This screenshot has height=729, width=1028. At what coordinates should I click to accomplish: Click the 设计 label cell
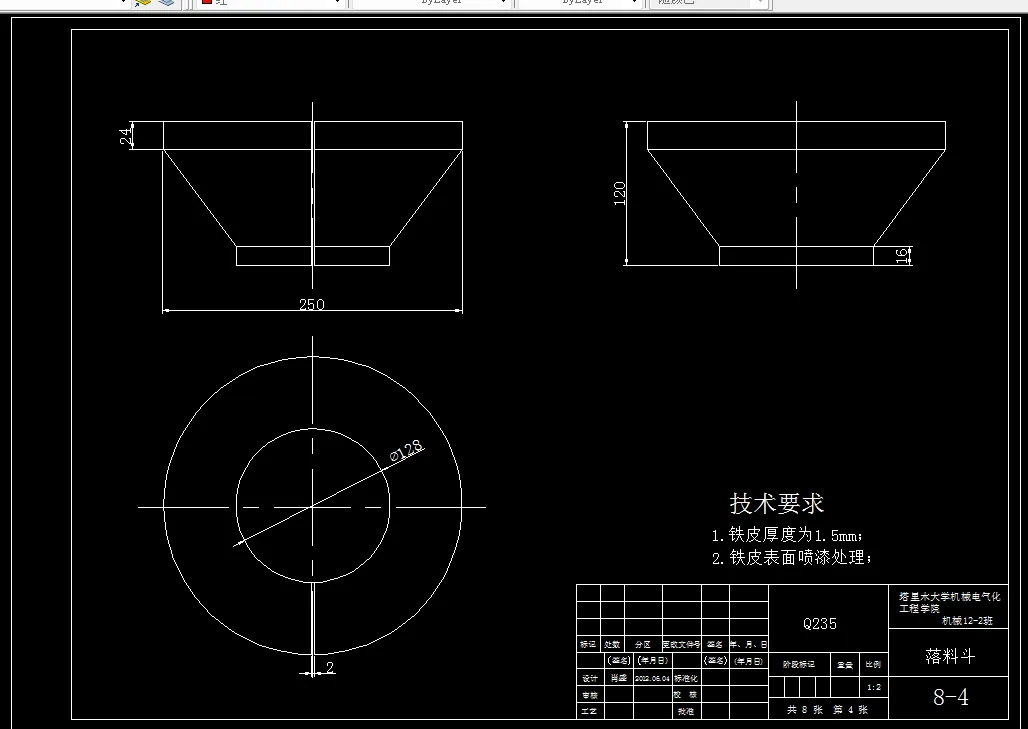click(589, 679)
